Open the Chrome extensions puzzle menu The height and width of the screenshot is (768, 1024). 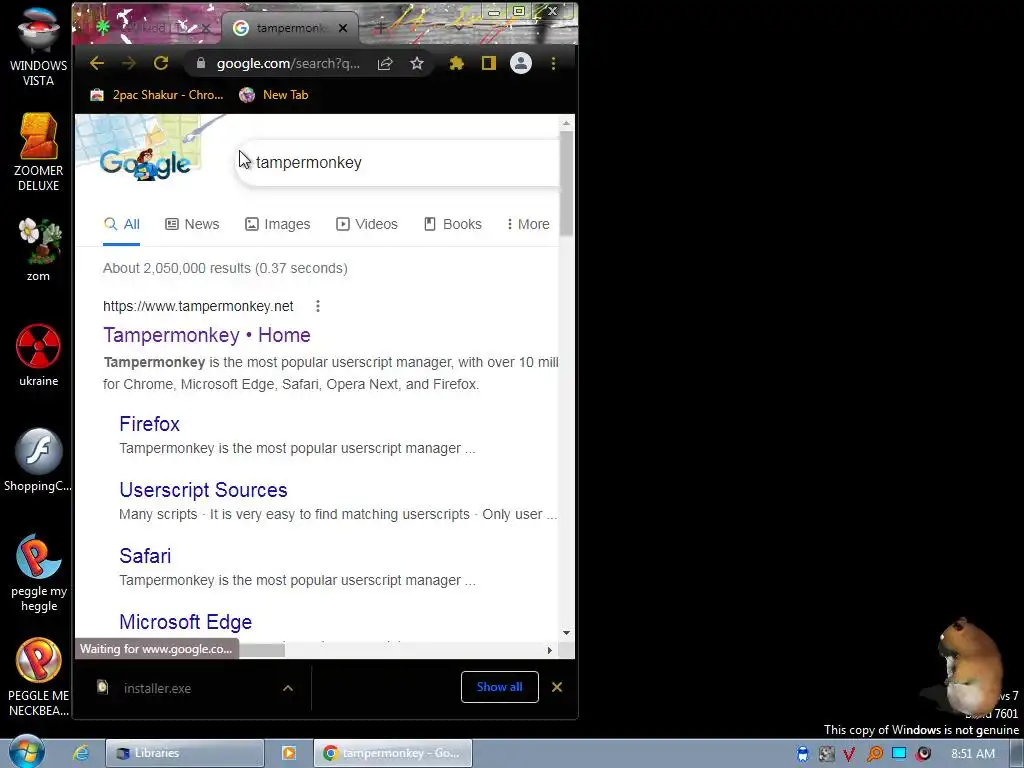456,63
